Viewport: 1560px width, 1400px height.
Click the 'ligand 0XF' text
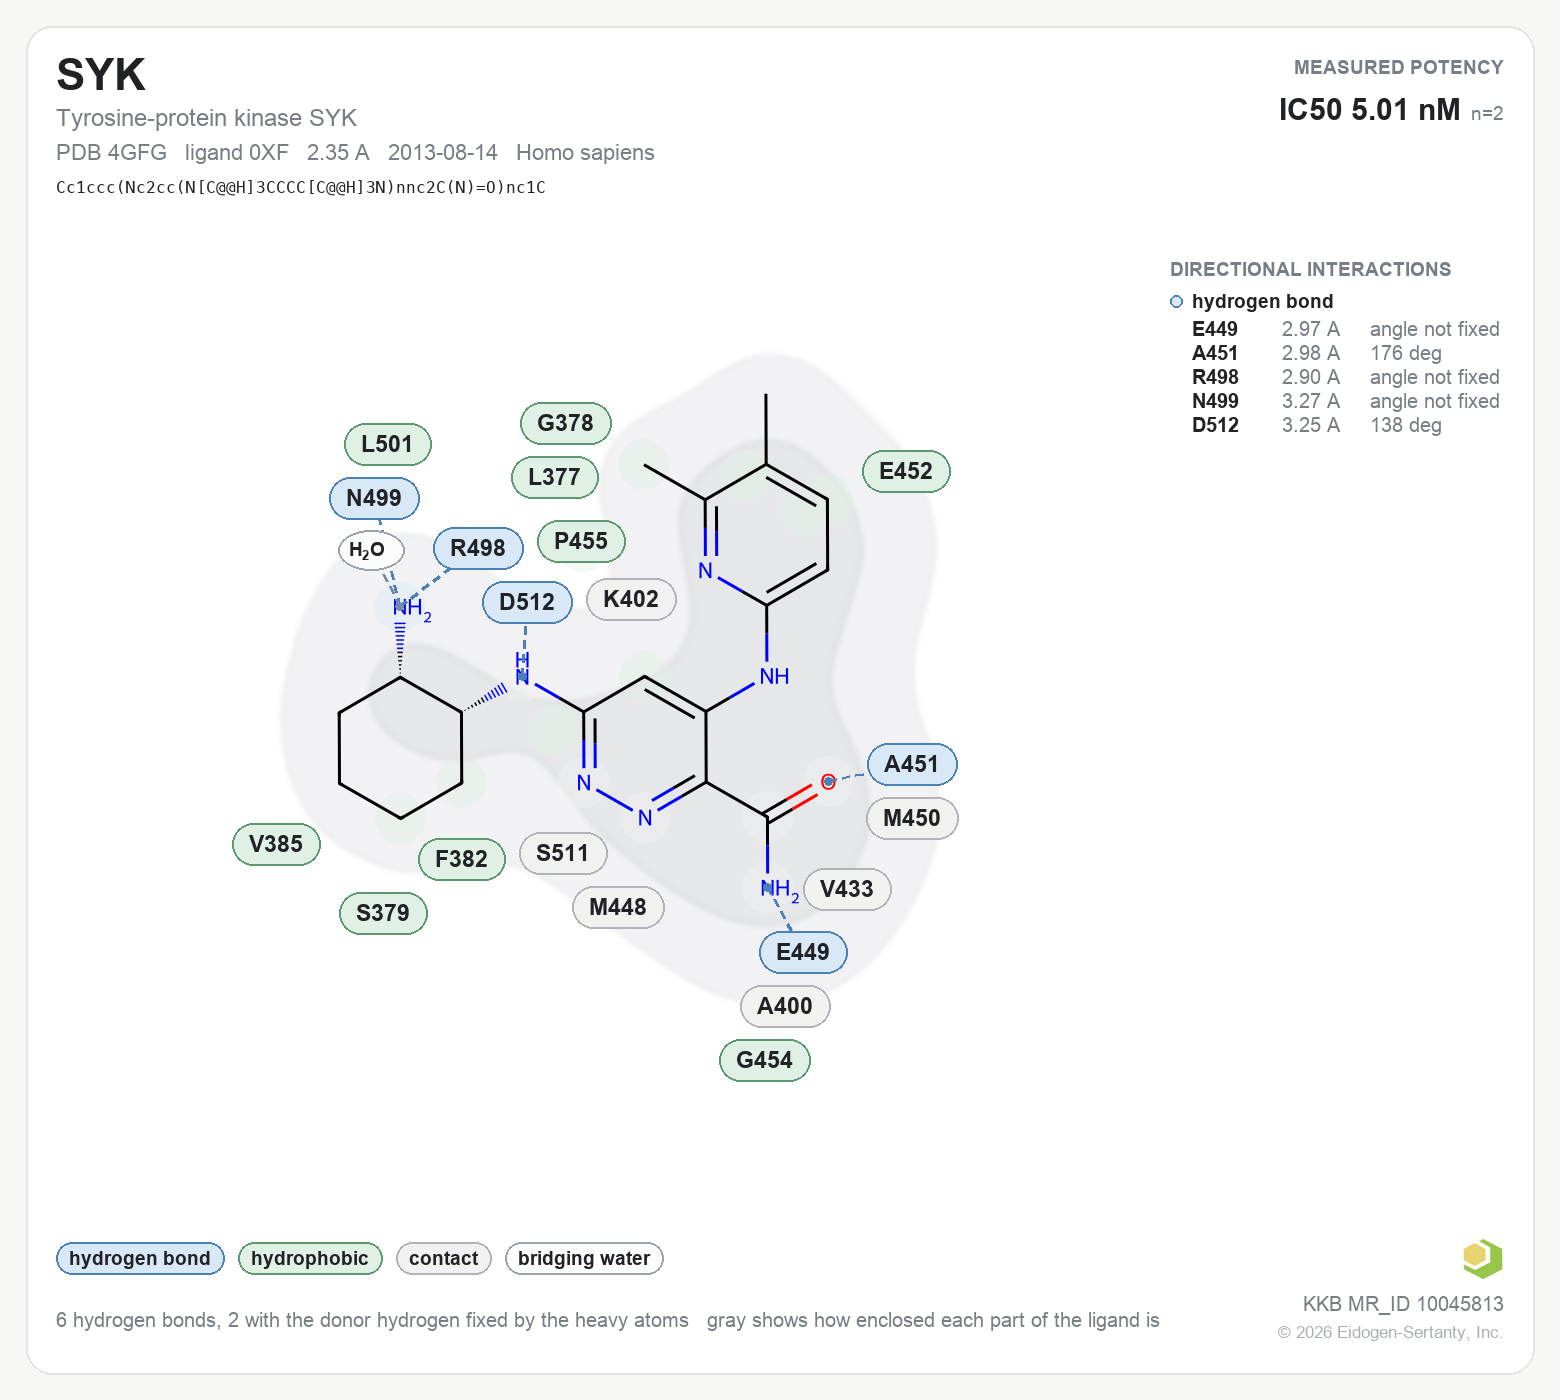(237, 153)
